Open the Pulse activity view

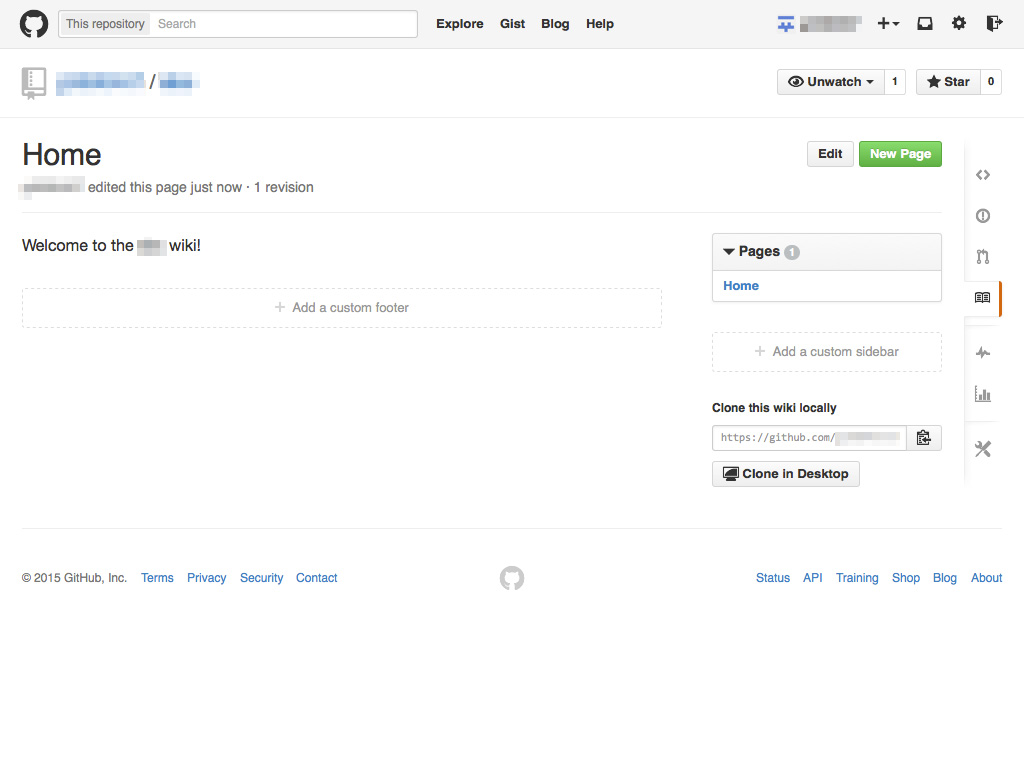point(982,352)
